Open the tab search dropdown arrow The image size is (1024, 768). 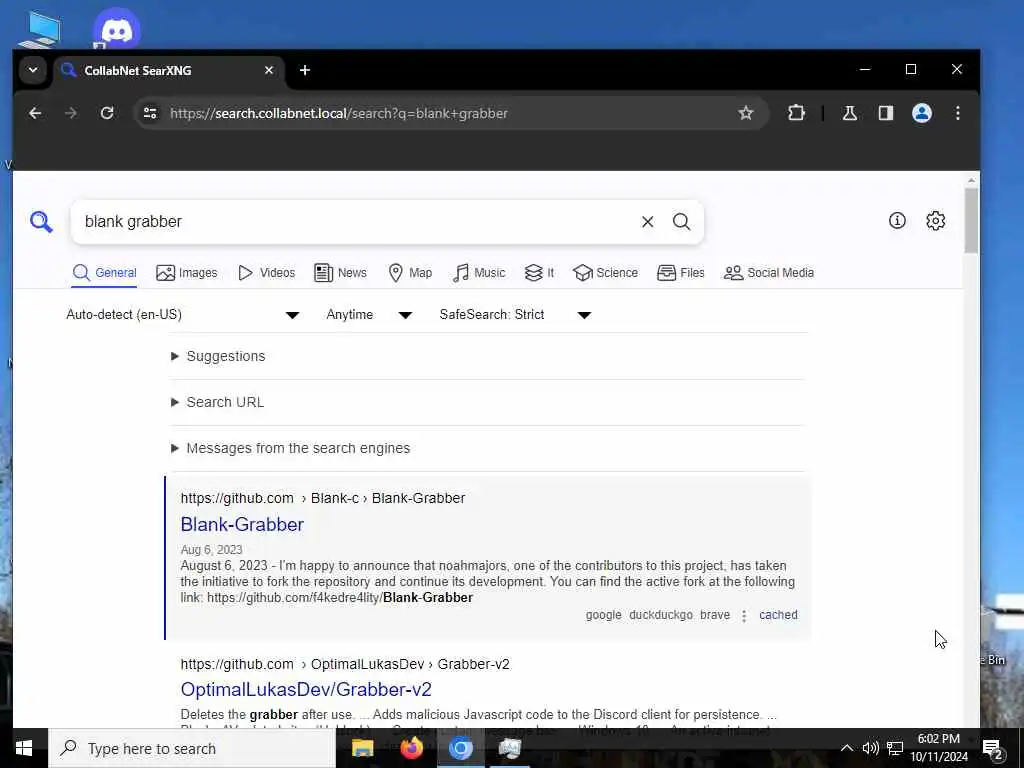33,70
